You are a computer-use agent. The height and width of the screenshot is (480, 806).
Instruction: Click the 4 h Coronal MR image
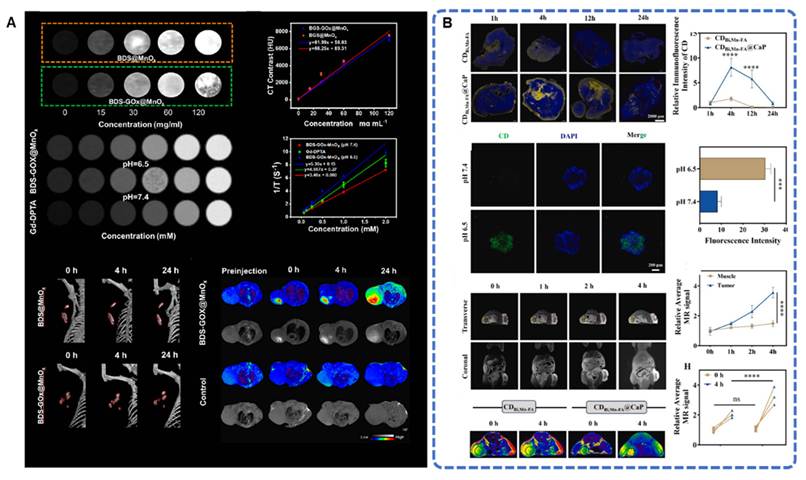(642, 365)
